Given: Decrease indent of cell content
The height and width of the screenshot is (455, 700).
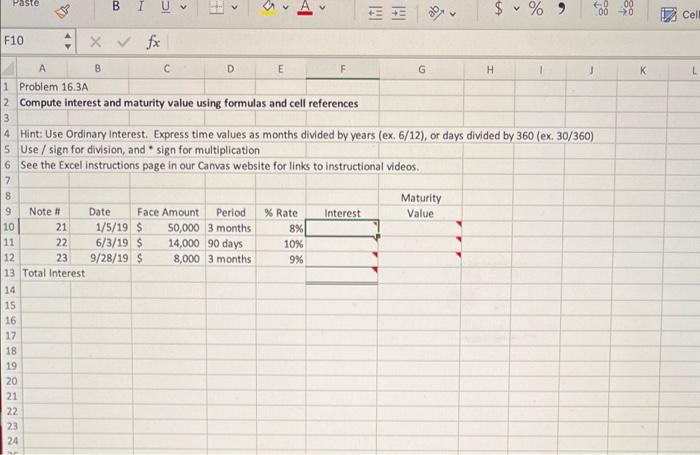Looking at the screenshot, I should pyautogui.click(x=375, y=14).
